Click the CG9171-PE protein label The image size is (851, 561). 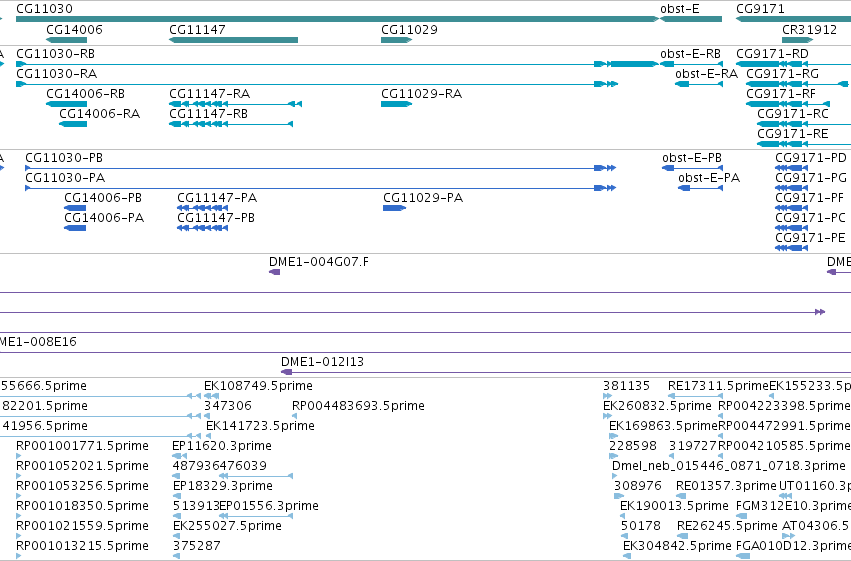click(x=810, y=238)
